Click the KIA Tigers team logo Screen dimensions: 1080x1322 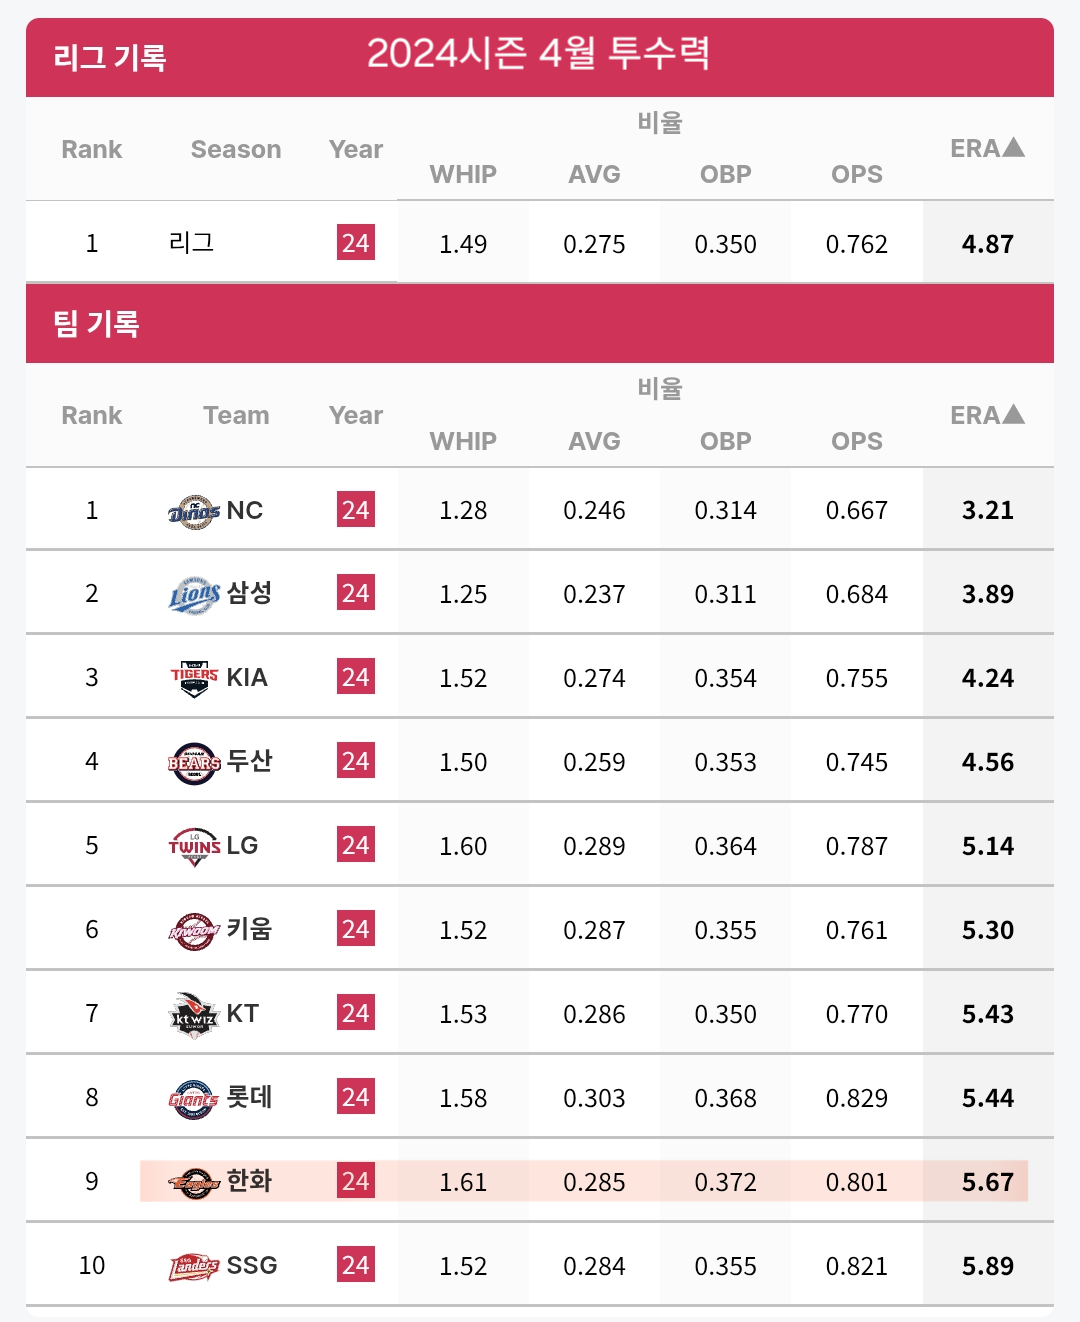(194, 678)
